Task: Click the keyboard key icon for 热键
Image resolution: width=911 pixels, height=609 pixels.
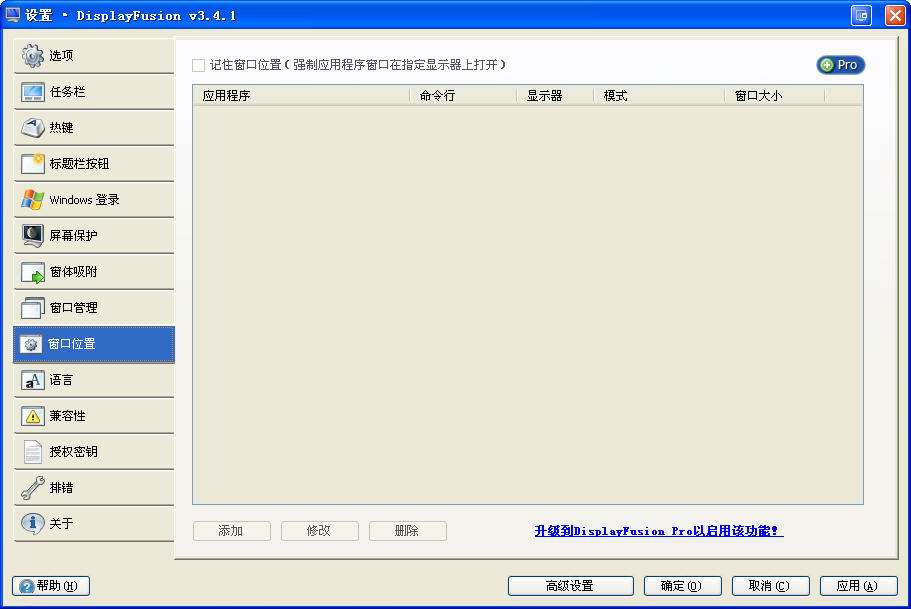Action: [33, 127]
